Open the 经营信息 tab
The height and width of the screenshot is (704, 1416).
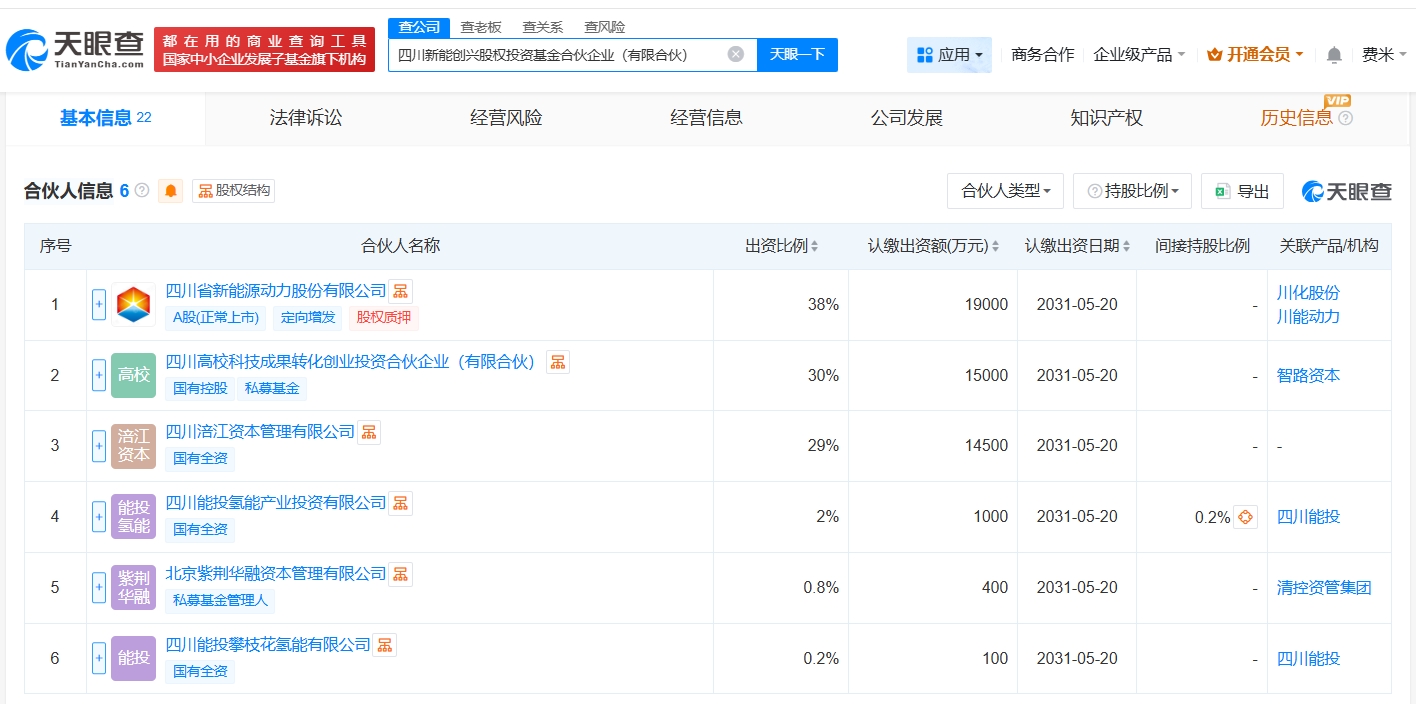pos(706,118)
